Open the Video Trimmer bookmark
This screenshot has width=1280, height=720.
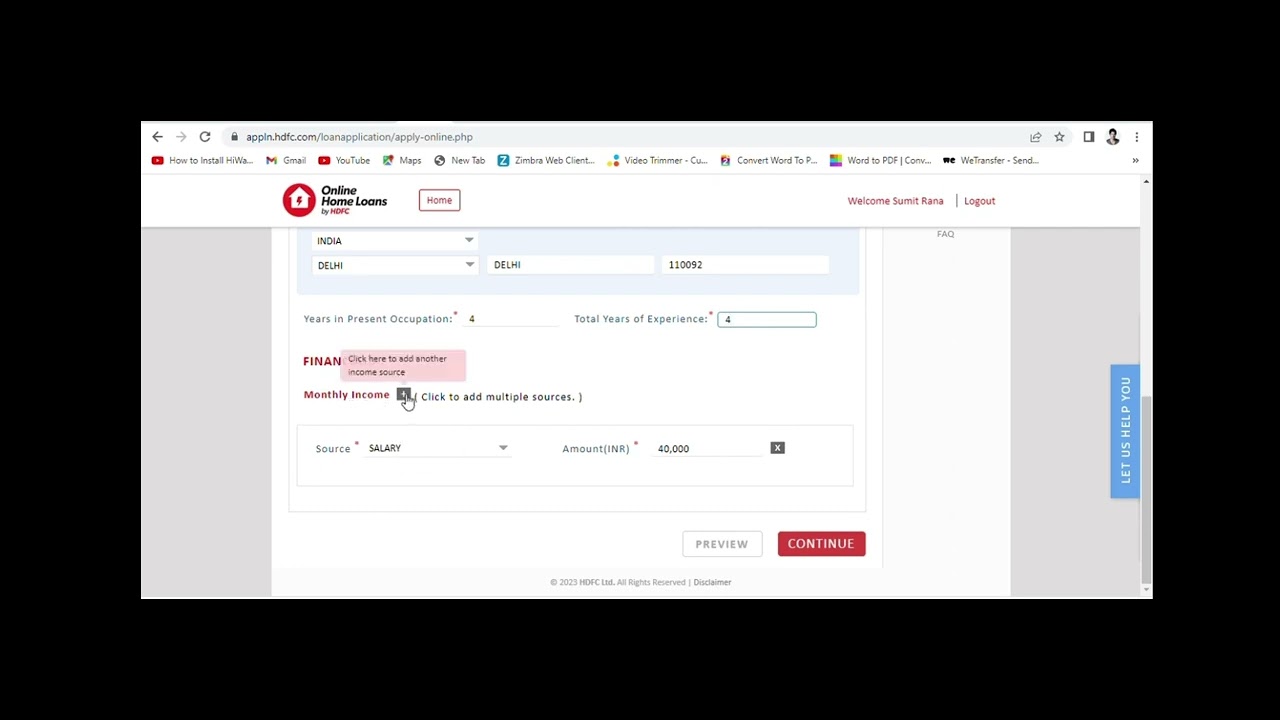tap(658, 160)
